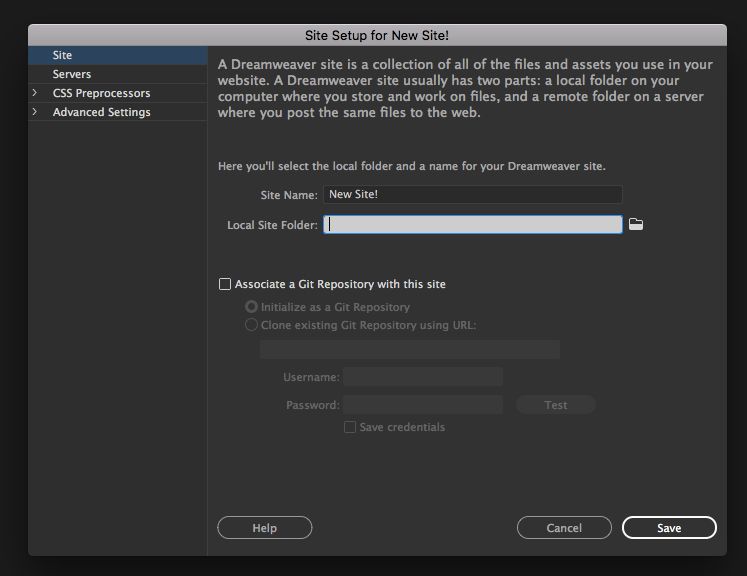Select Initialize as a Git Repository
The image size is (747, 576).
pos(251,306)
